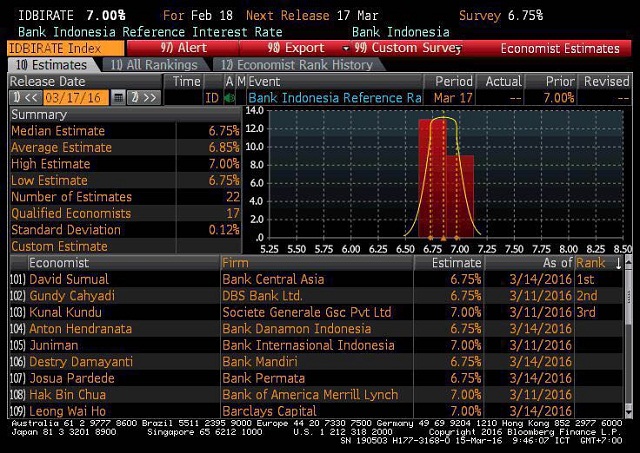Open the calendar picker beside release date
The height and width of the screenshot is (453, 640).
(119, 98)
